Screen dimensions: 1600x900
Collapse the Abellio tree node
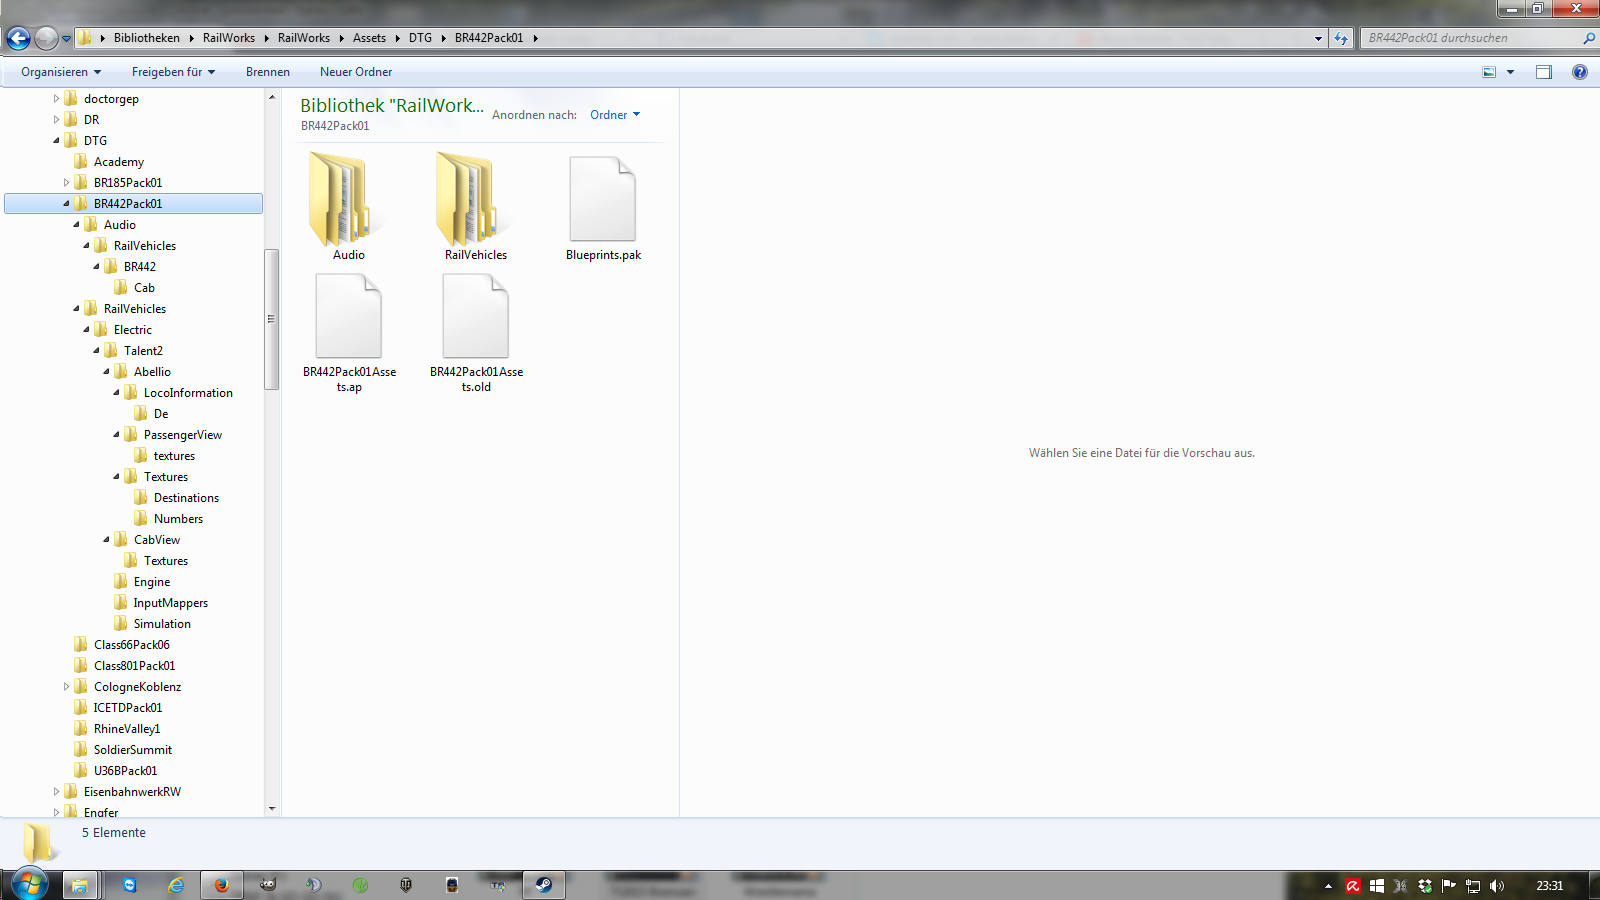point(106,372)
